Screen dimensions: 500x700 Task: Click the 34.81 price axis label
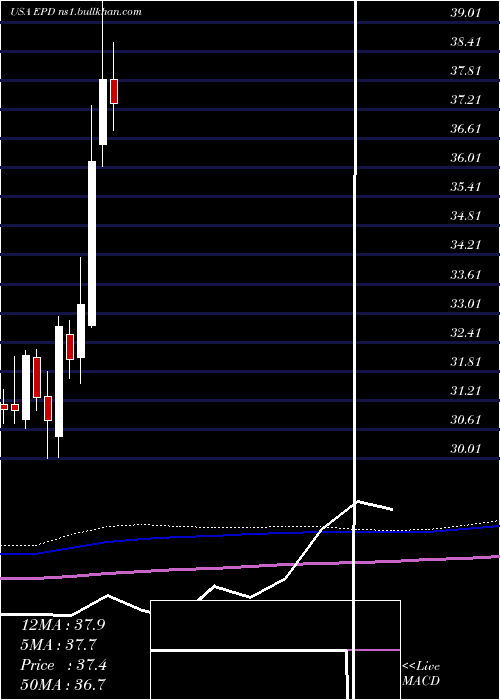pyautogui.click(x=466, y=216)
